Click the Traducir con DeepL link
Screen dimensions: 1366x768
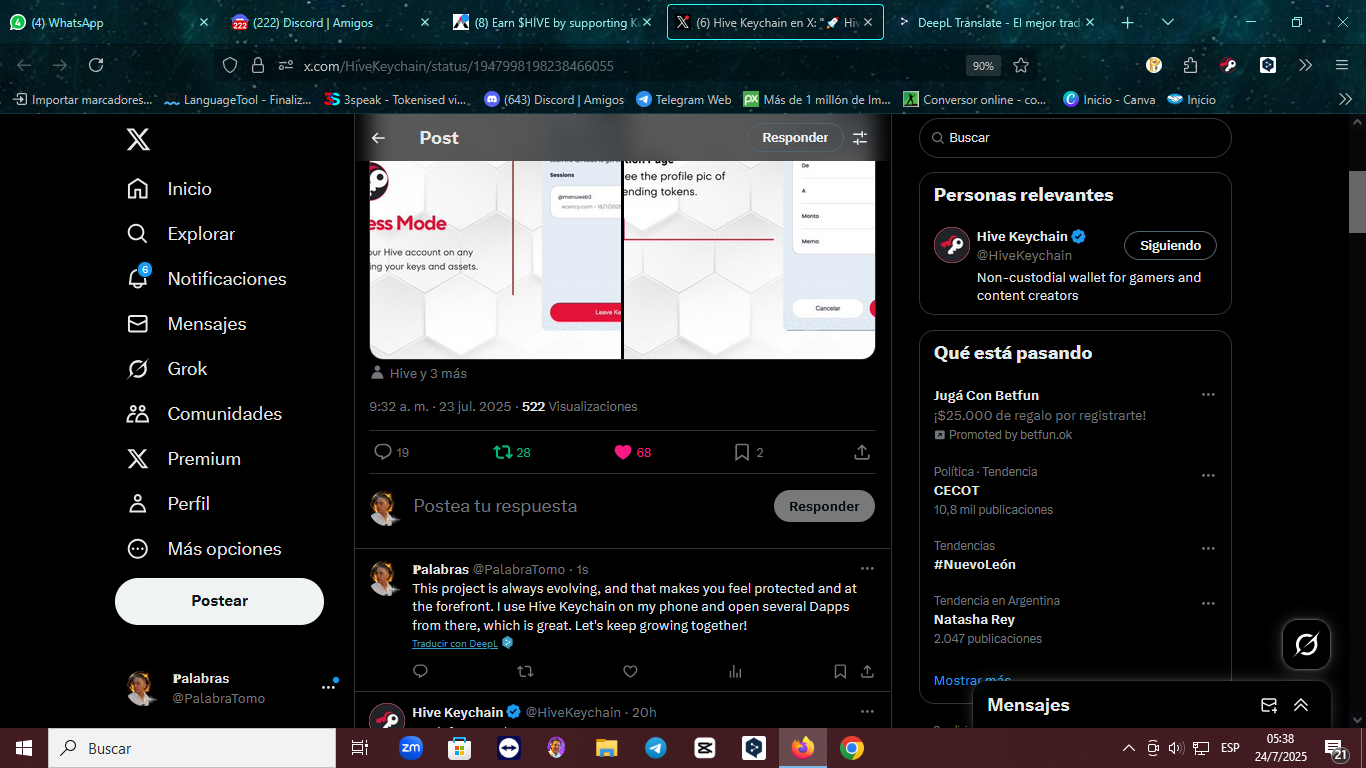[x=455, y=644]
